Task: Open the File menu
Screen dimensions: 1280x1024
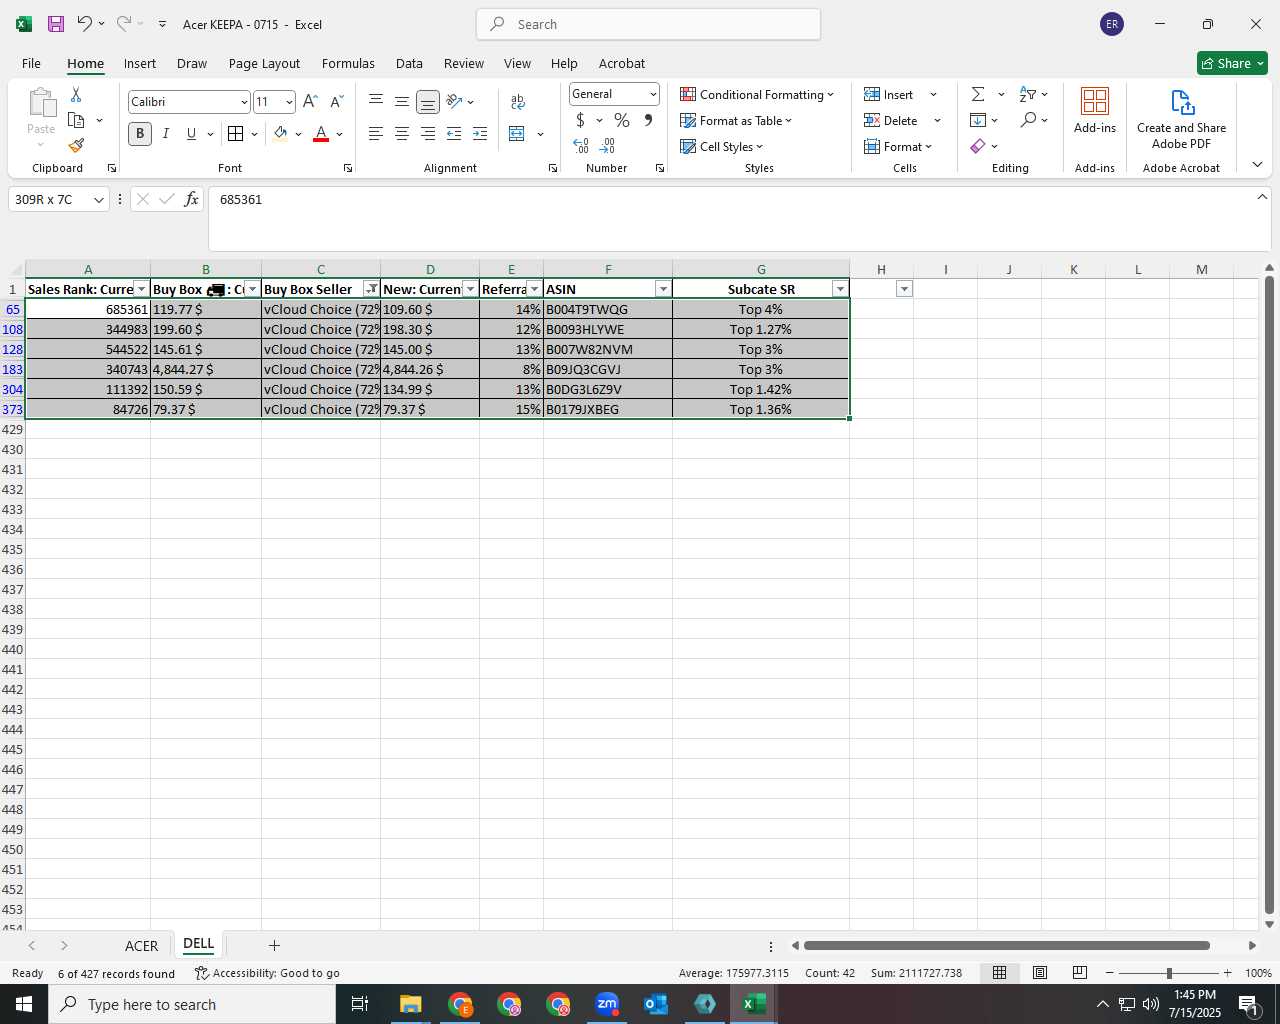Action: click(31, 63)
